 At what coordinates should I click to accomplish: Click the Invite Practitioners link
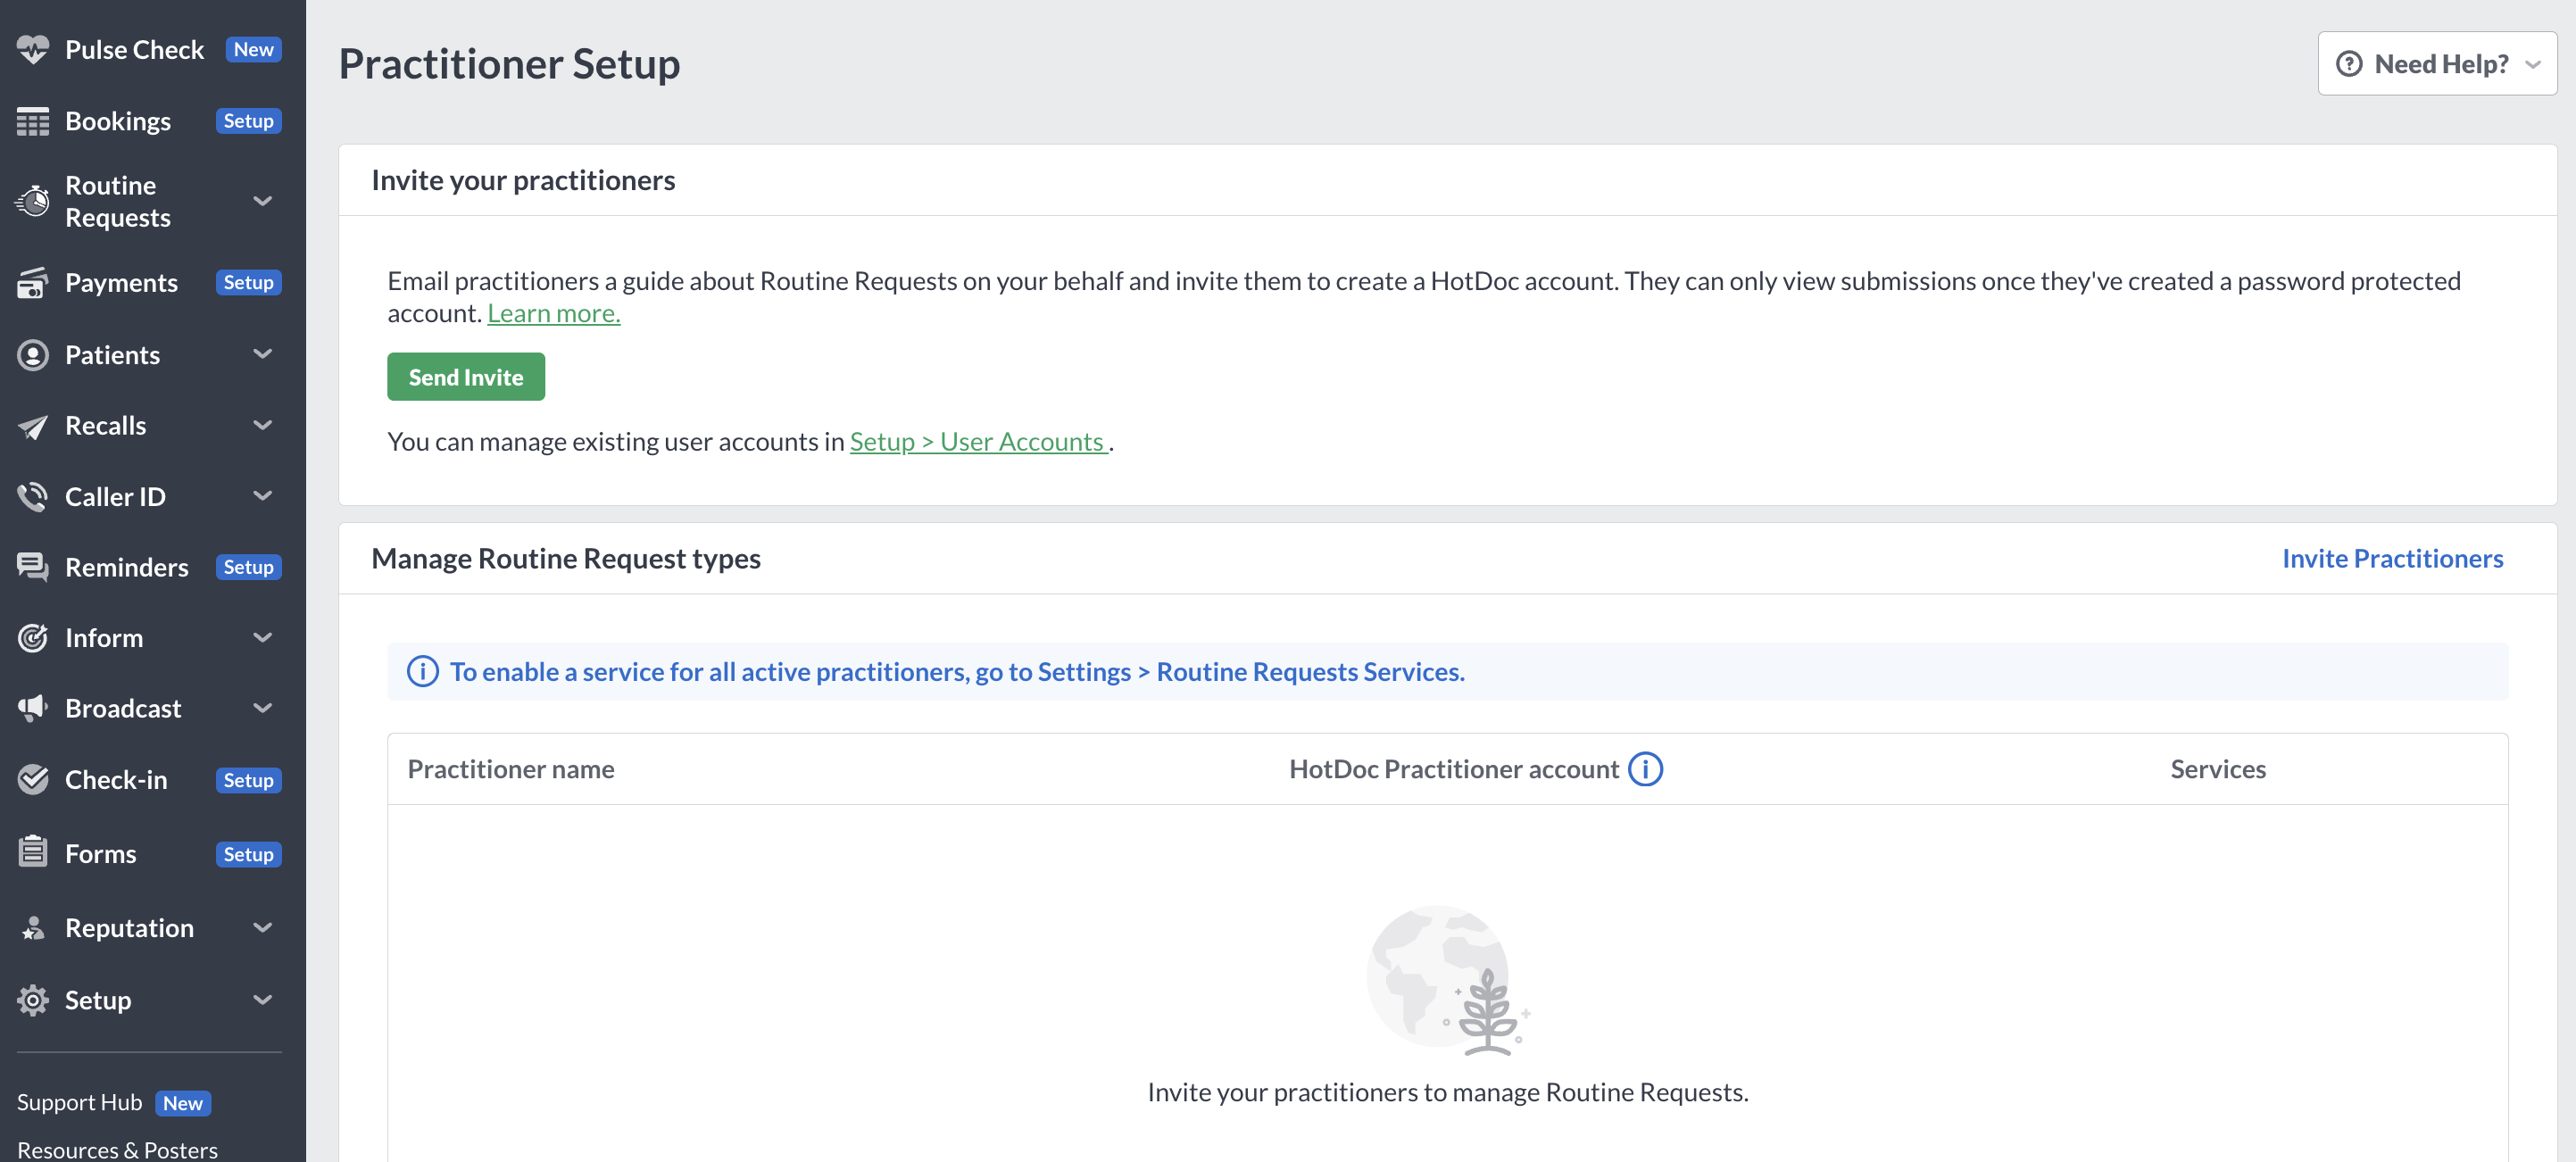click(2392, 558)
